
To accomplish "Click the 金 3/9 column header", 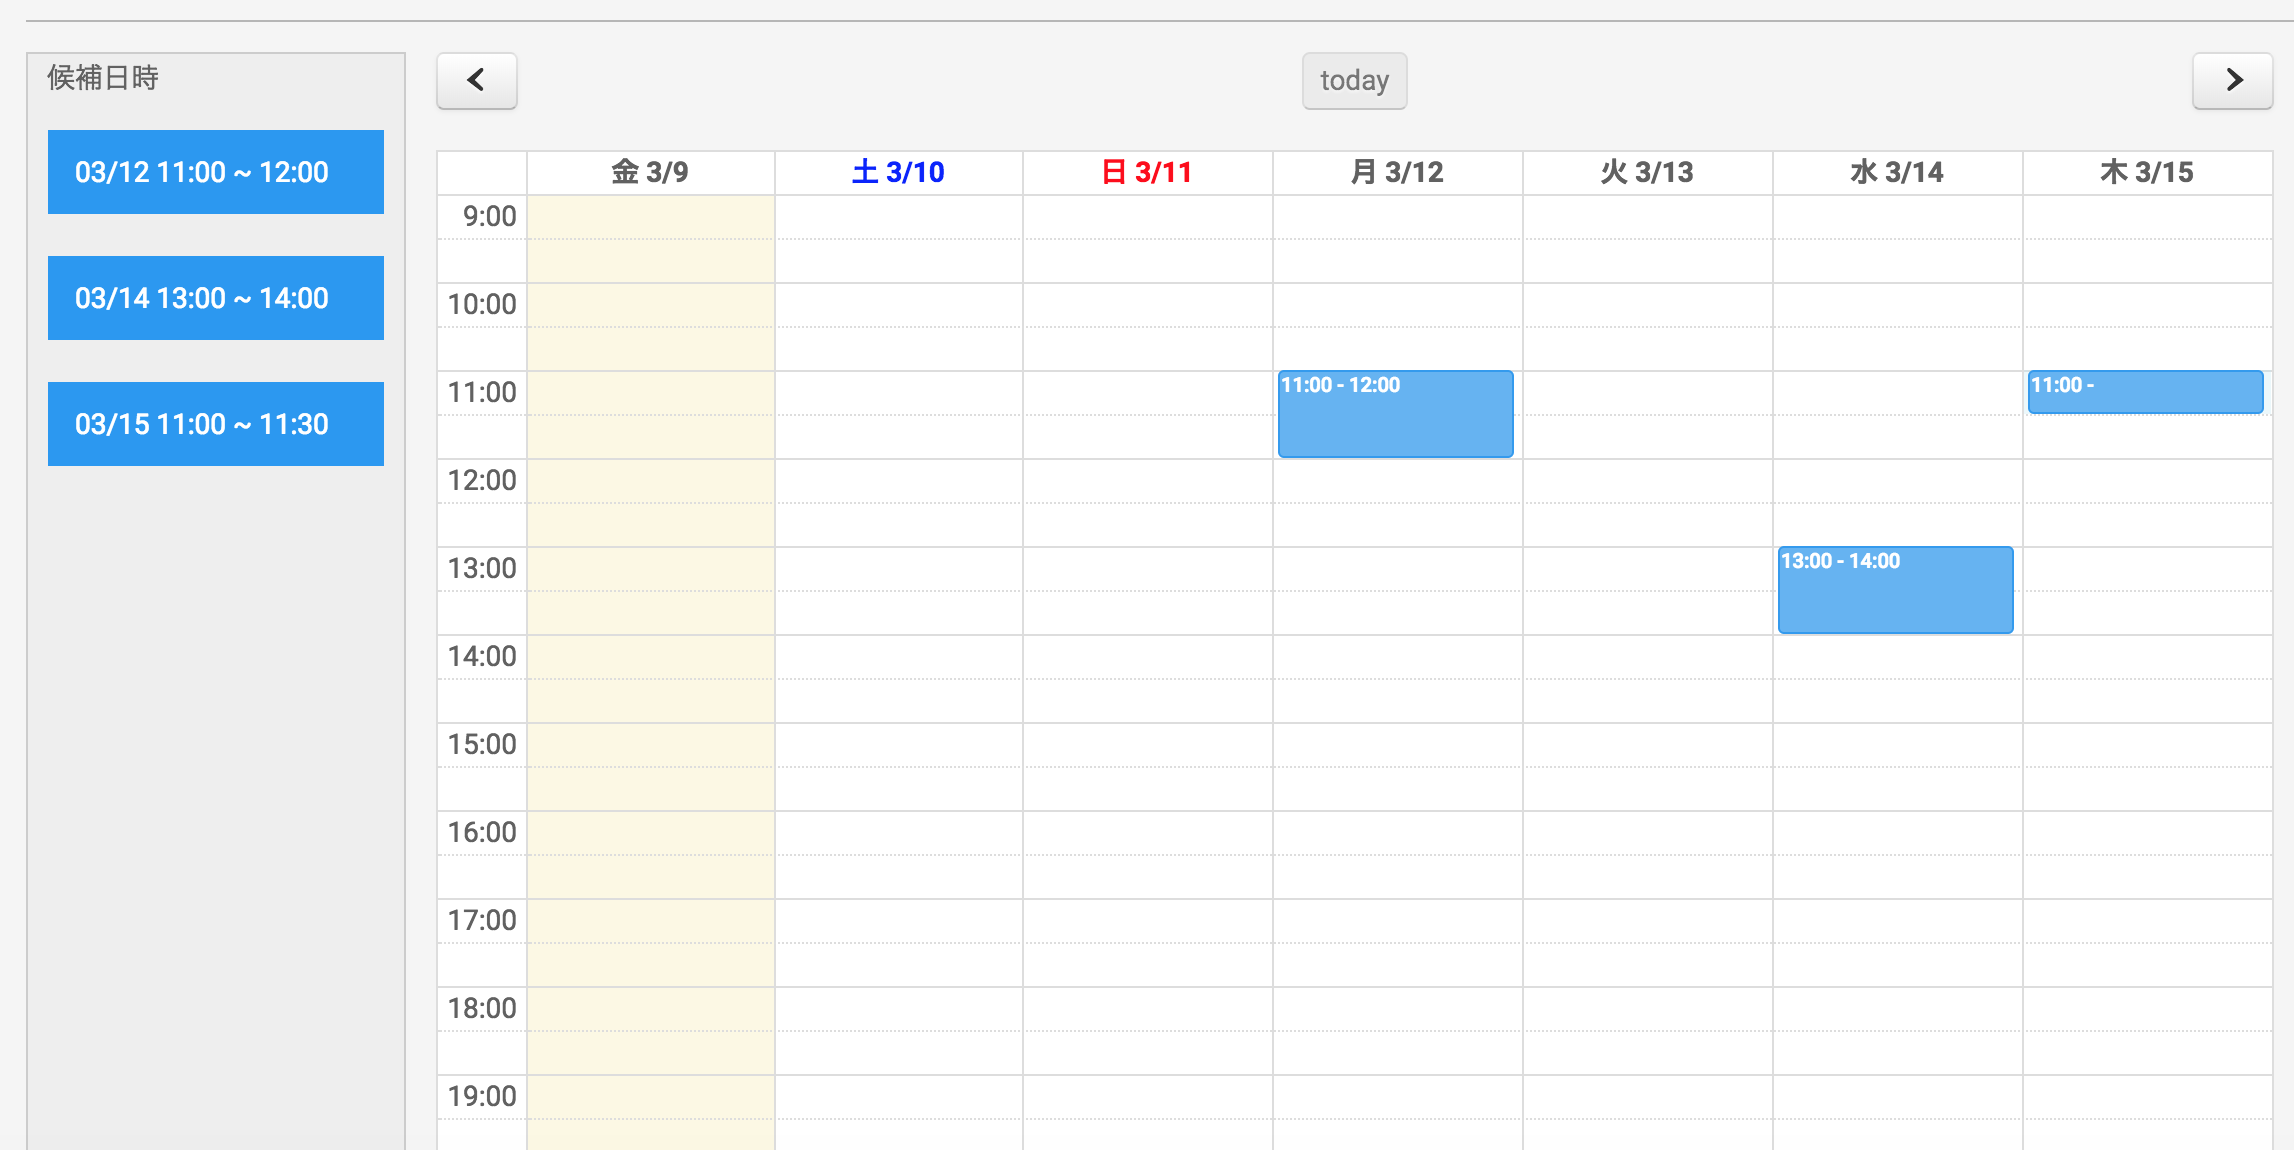I will (x=650, y=172).
